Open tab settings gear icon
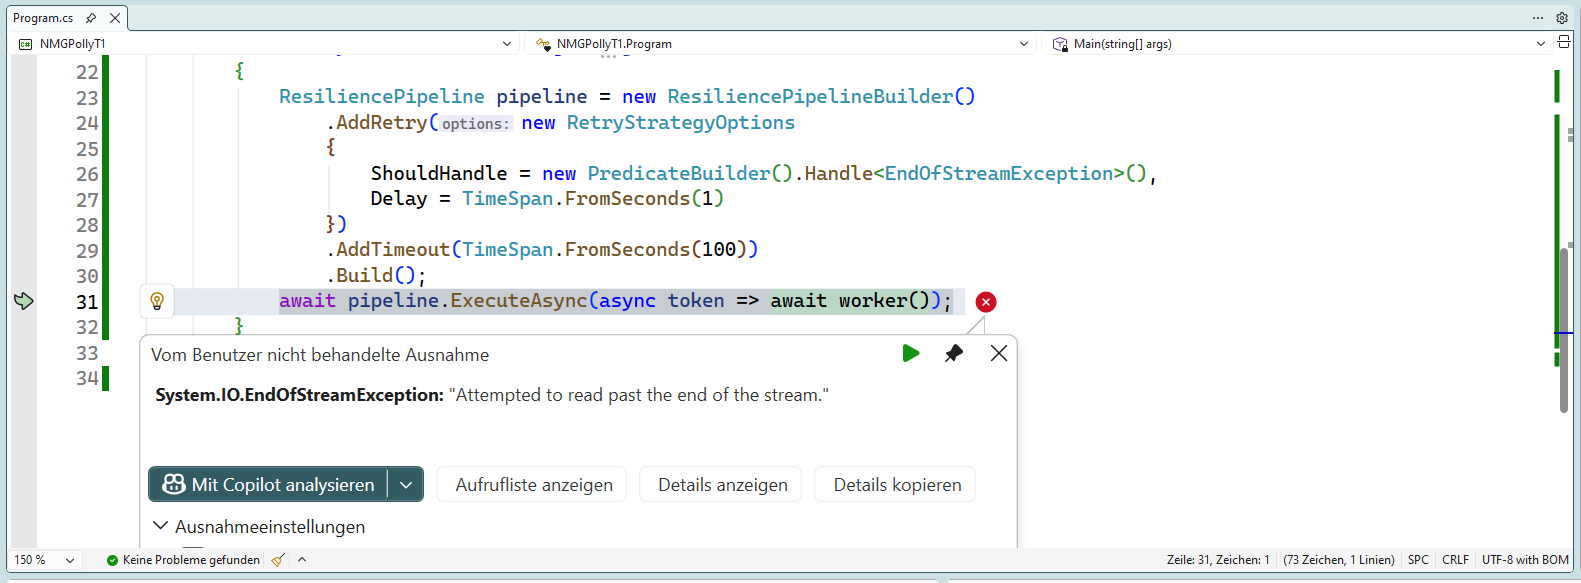This screenshot has width=1581, height=583. click(x=1562, y=18)
